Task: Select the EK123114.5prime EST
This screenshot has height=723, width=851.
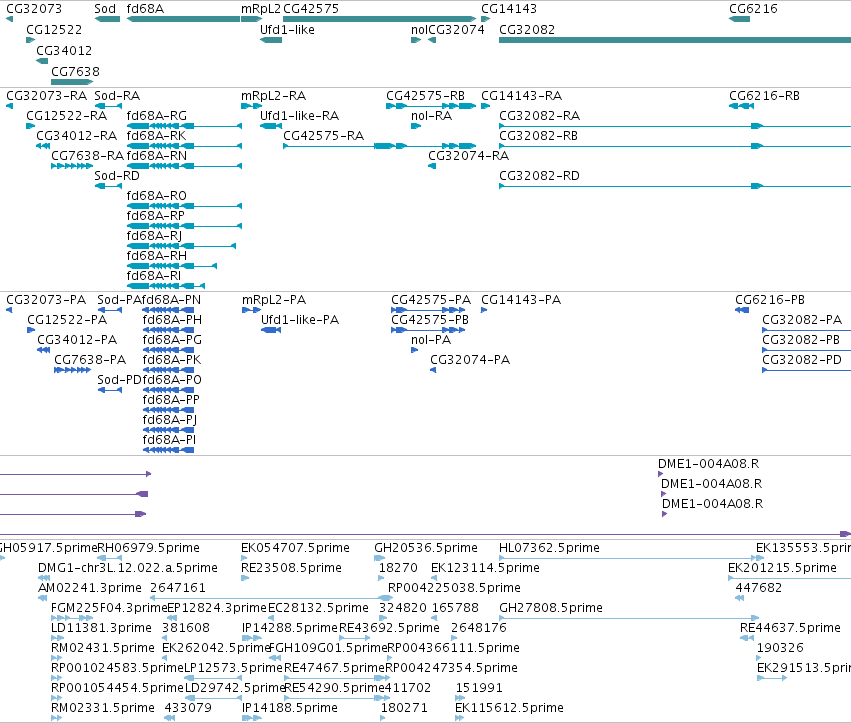Action: pyautogui.click(x=434, y=578)
